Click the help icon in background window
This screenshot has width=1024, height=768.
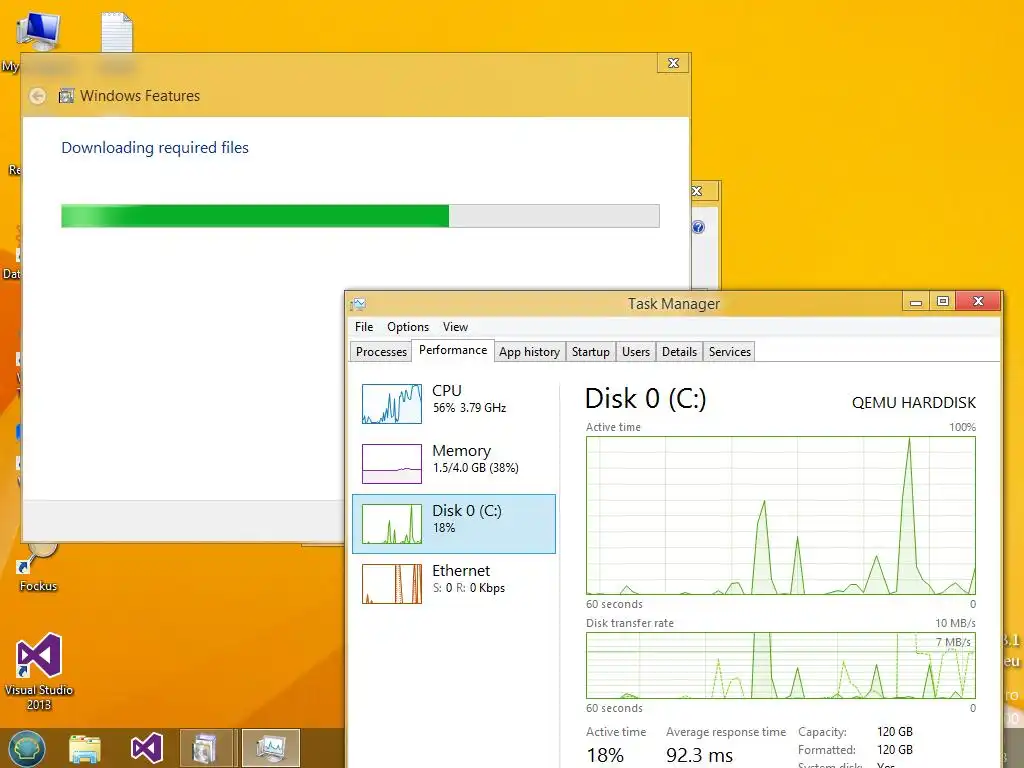tap(698, 227)
